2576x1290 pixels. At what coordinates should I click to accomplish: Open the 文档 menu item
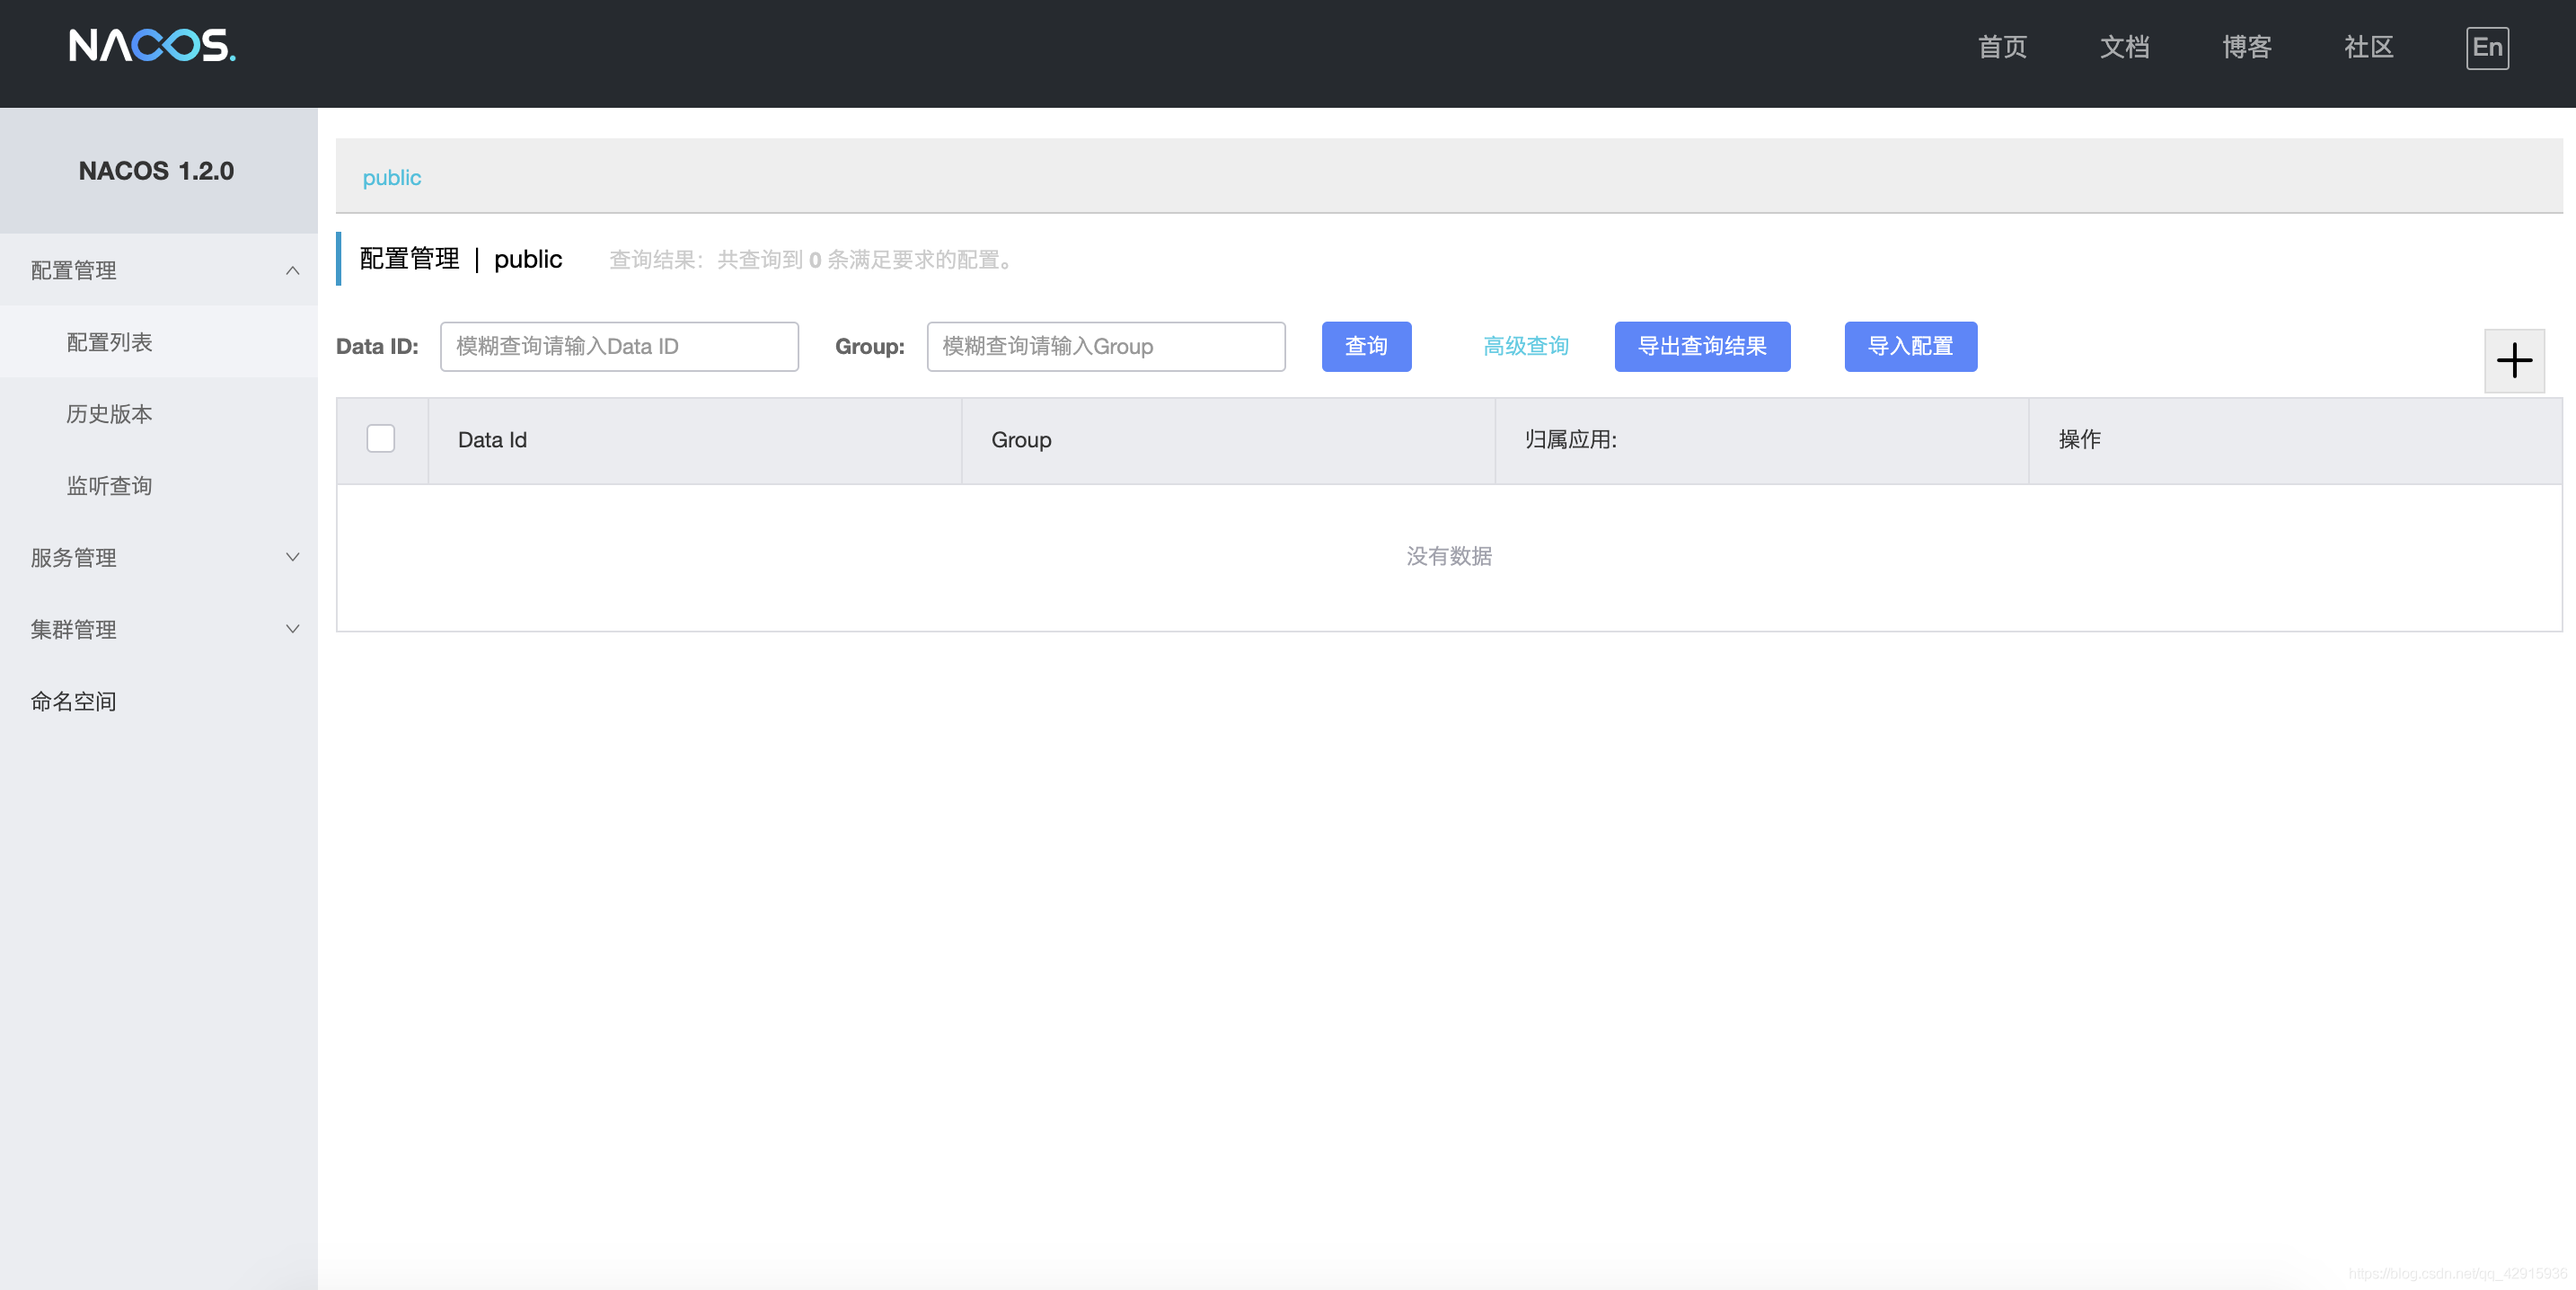coord(2125,46)
